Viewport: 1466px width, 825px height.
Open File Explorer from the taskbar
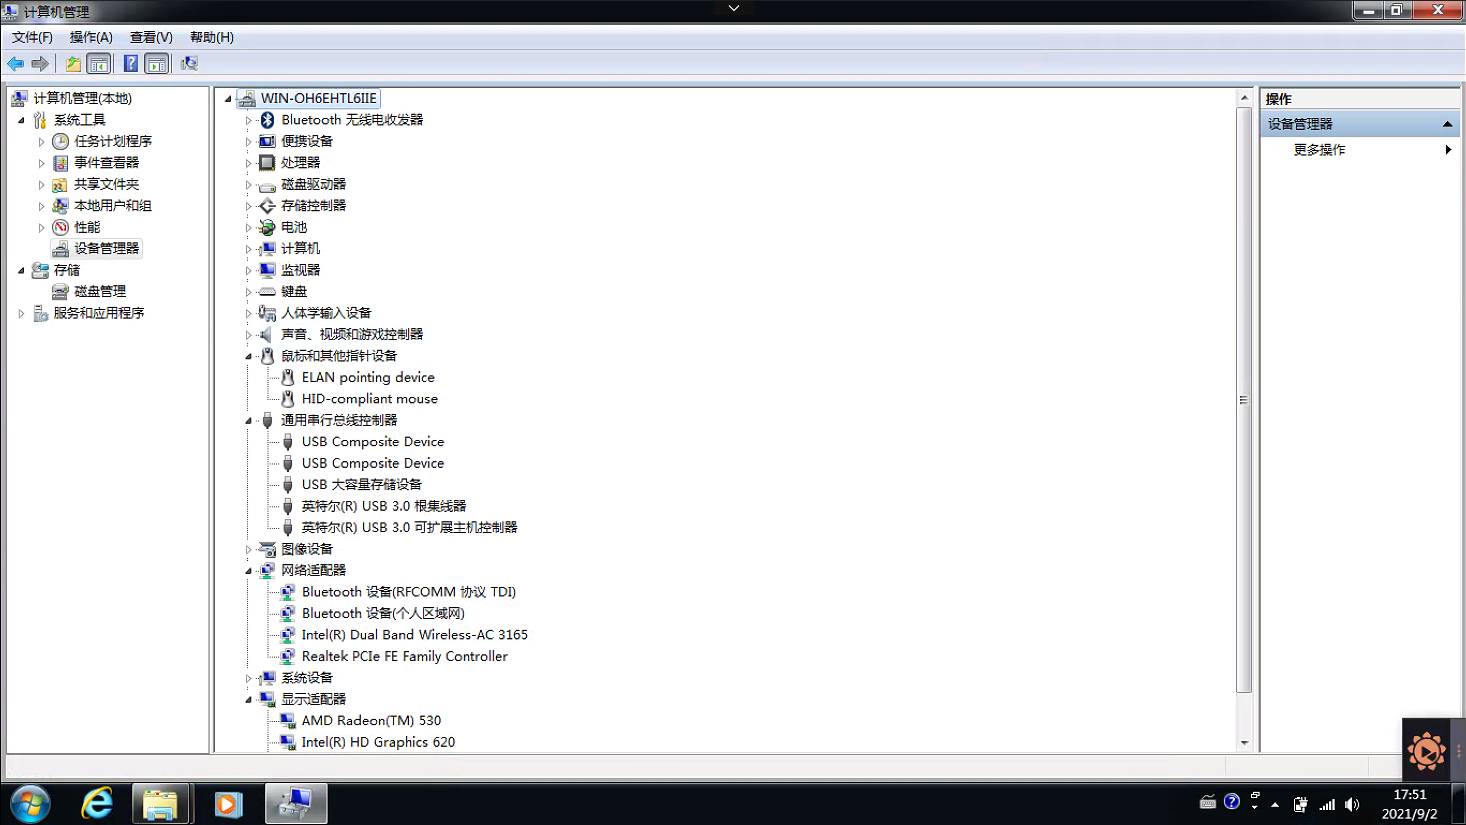(160, 804)
